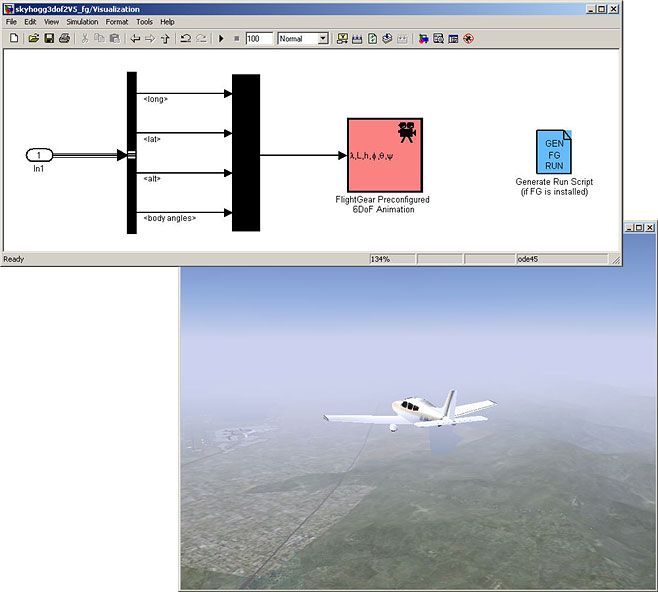Click the Copy icon in toolbar
Viewport: 658px width, 592px height.
[x=99, y=39]
